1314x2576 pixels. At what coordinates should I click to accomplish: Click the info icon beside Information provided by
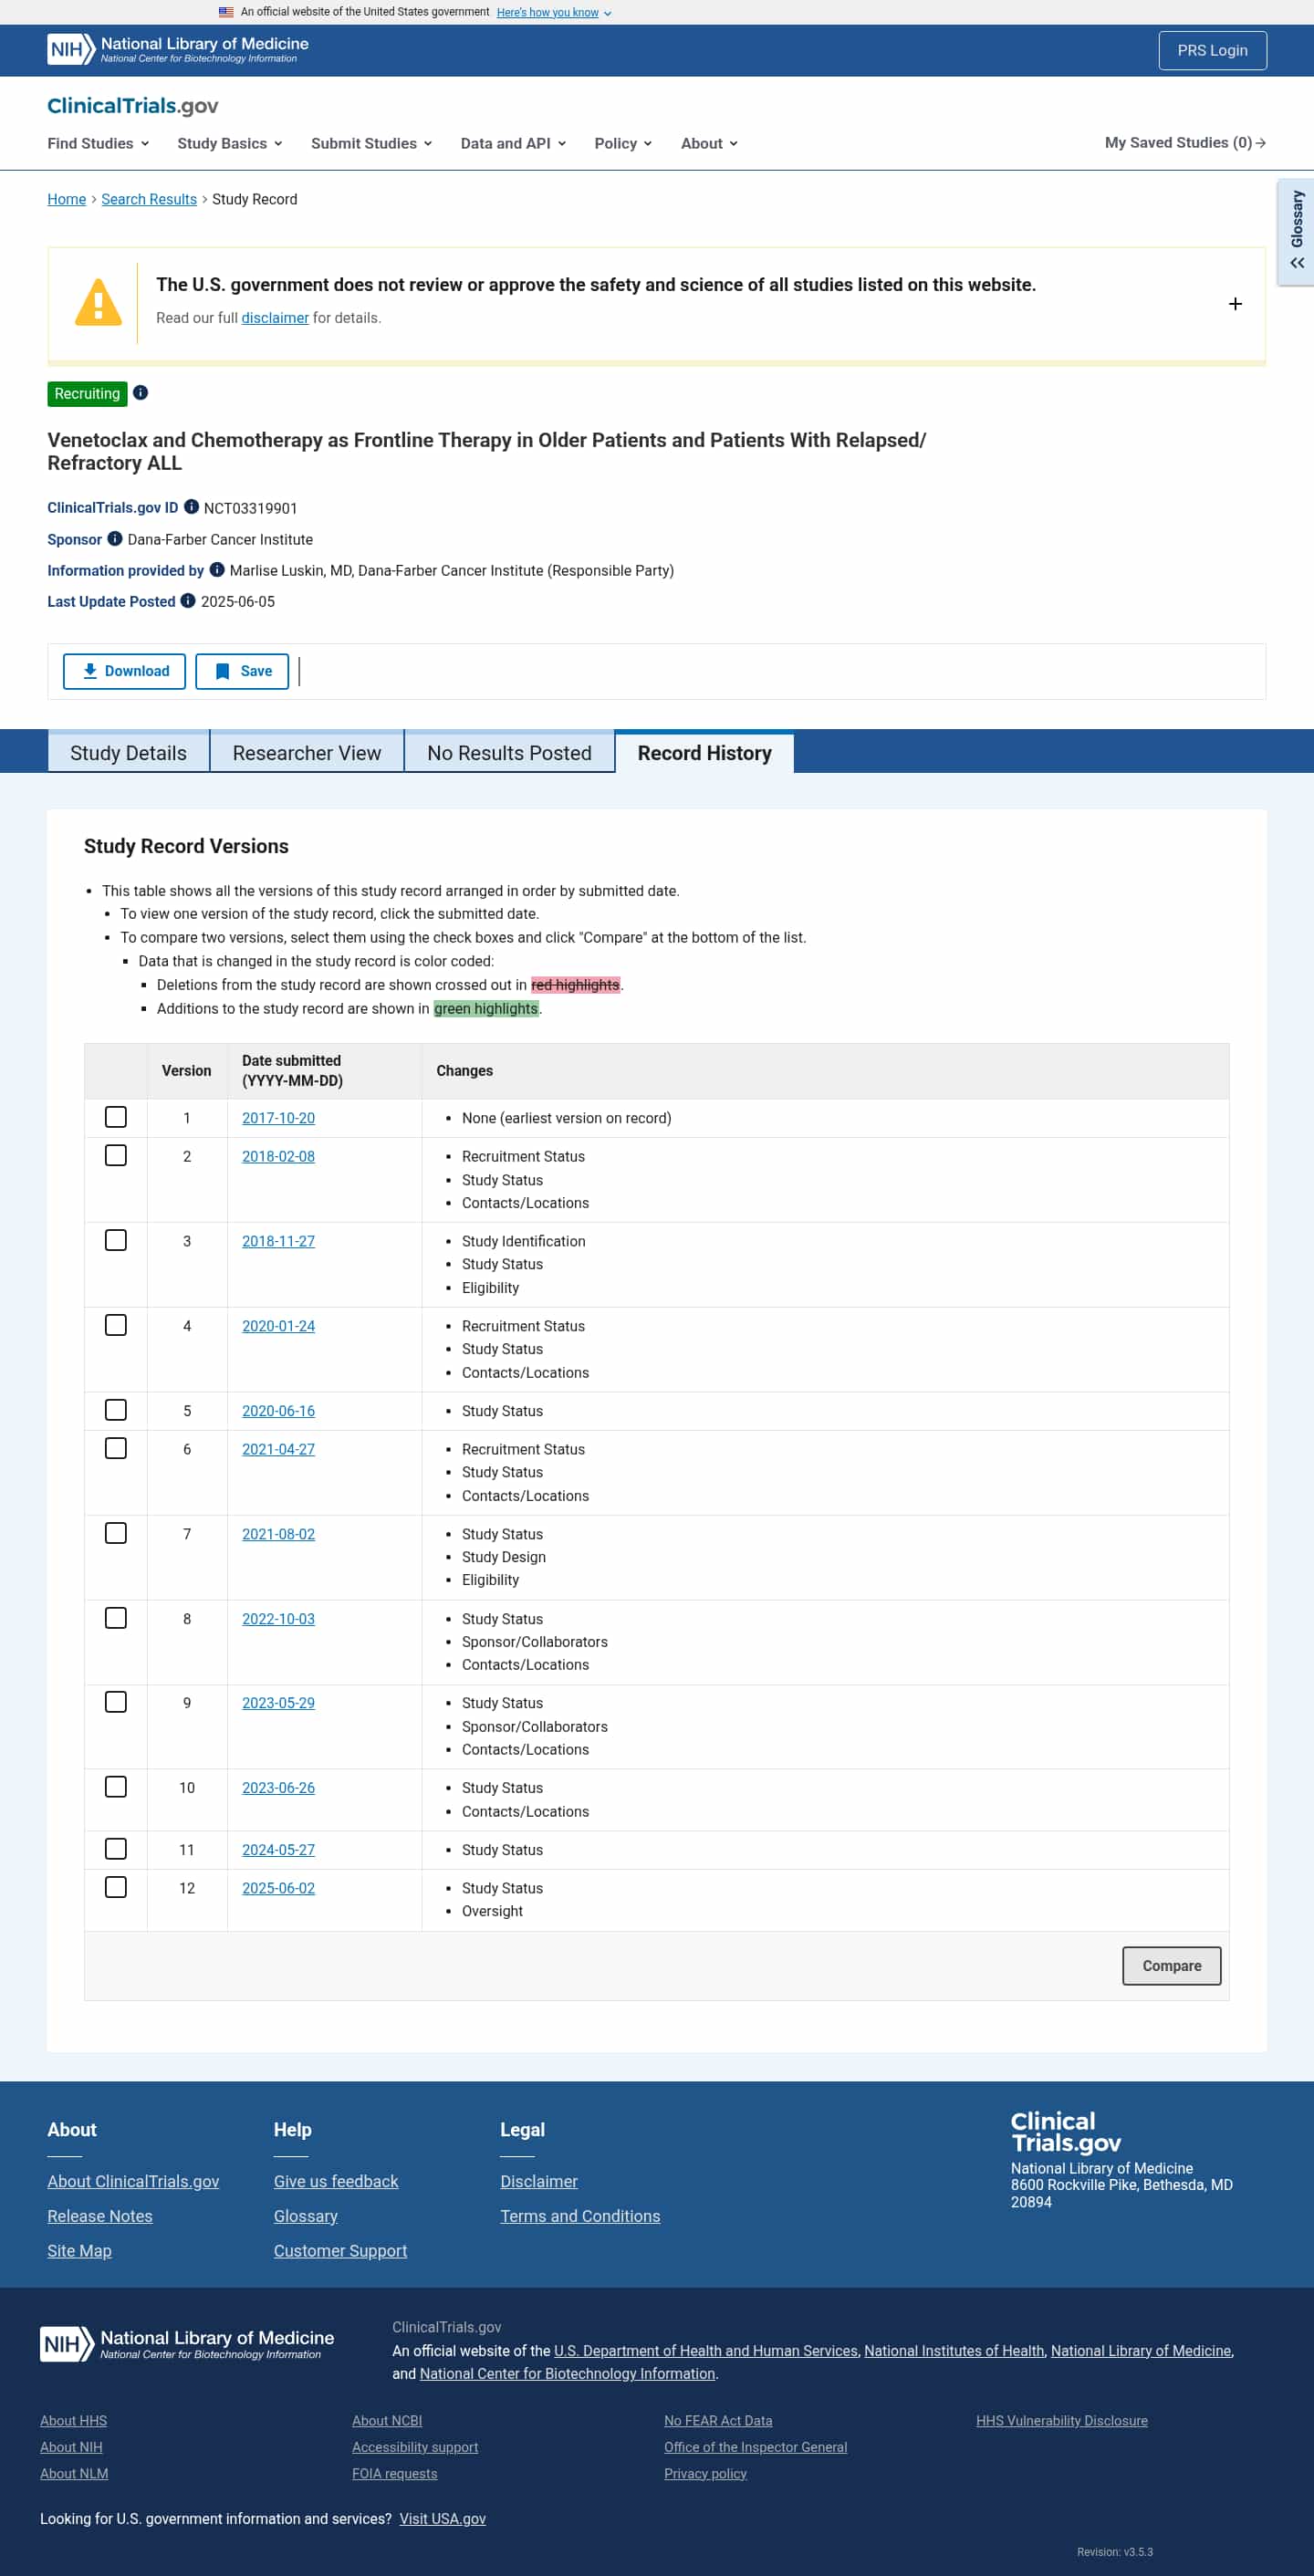[217, 570]
